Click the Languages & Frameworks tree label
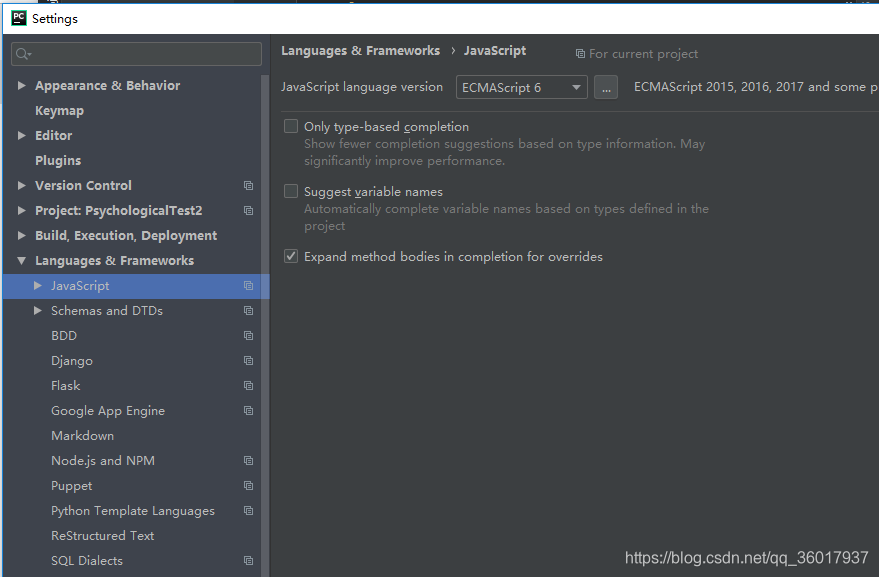 [114, 261]
